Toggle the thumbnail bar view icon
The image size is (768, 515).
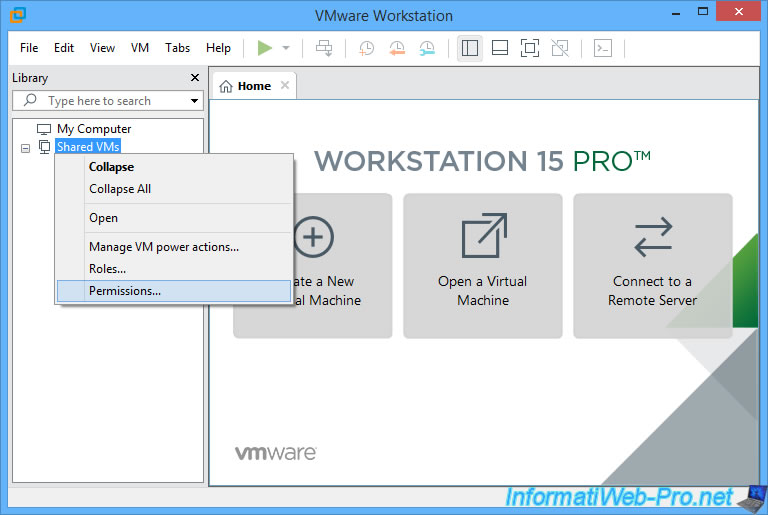coord(500,48)
